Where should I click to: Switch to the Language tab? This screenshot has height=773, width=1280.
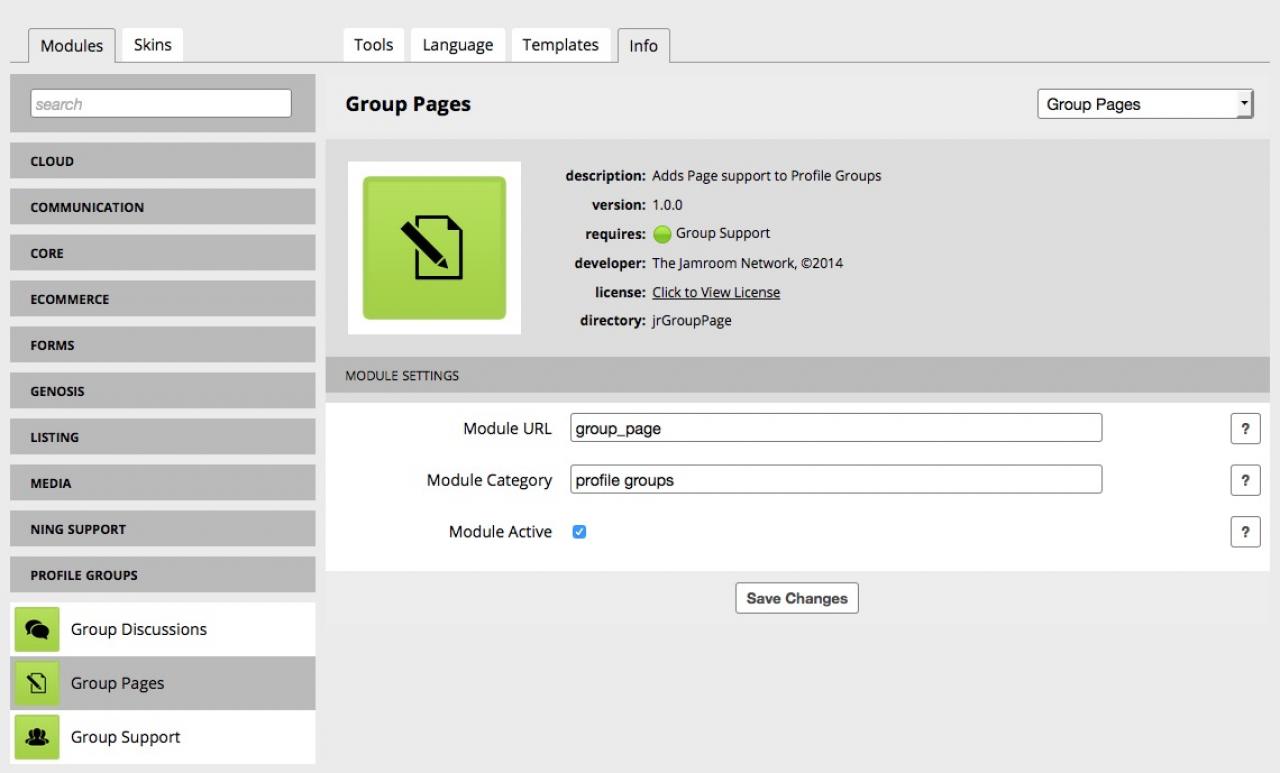coord(457,45)
